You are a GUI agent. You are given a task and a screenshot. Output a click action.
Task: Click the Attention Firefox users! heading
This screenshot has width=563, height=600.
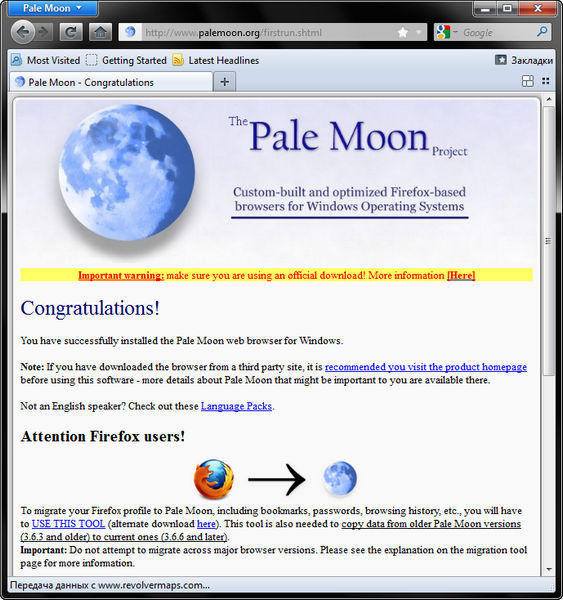pos(103,436)
